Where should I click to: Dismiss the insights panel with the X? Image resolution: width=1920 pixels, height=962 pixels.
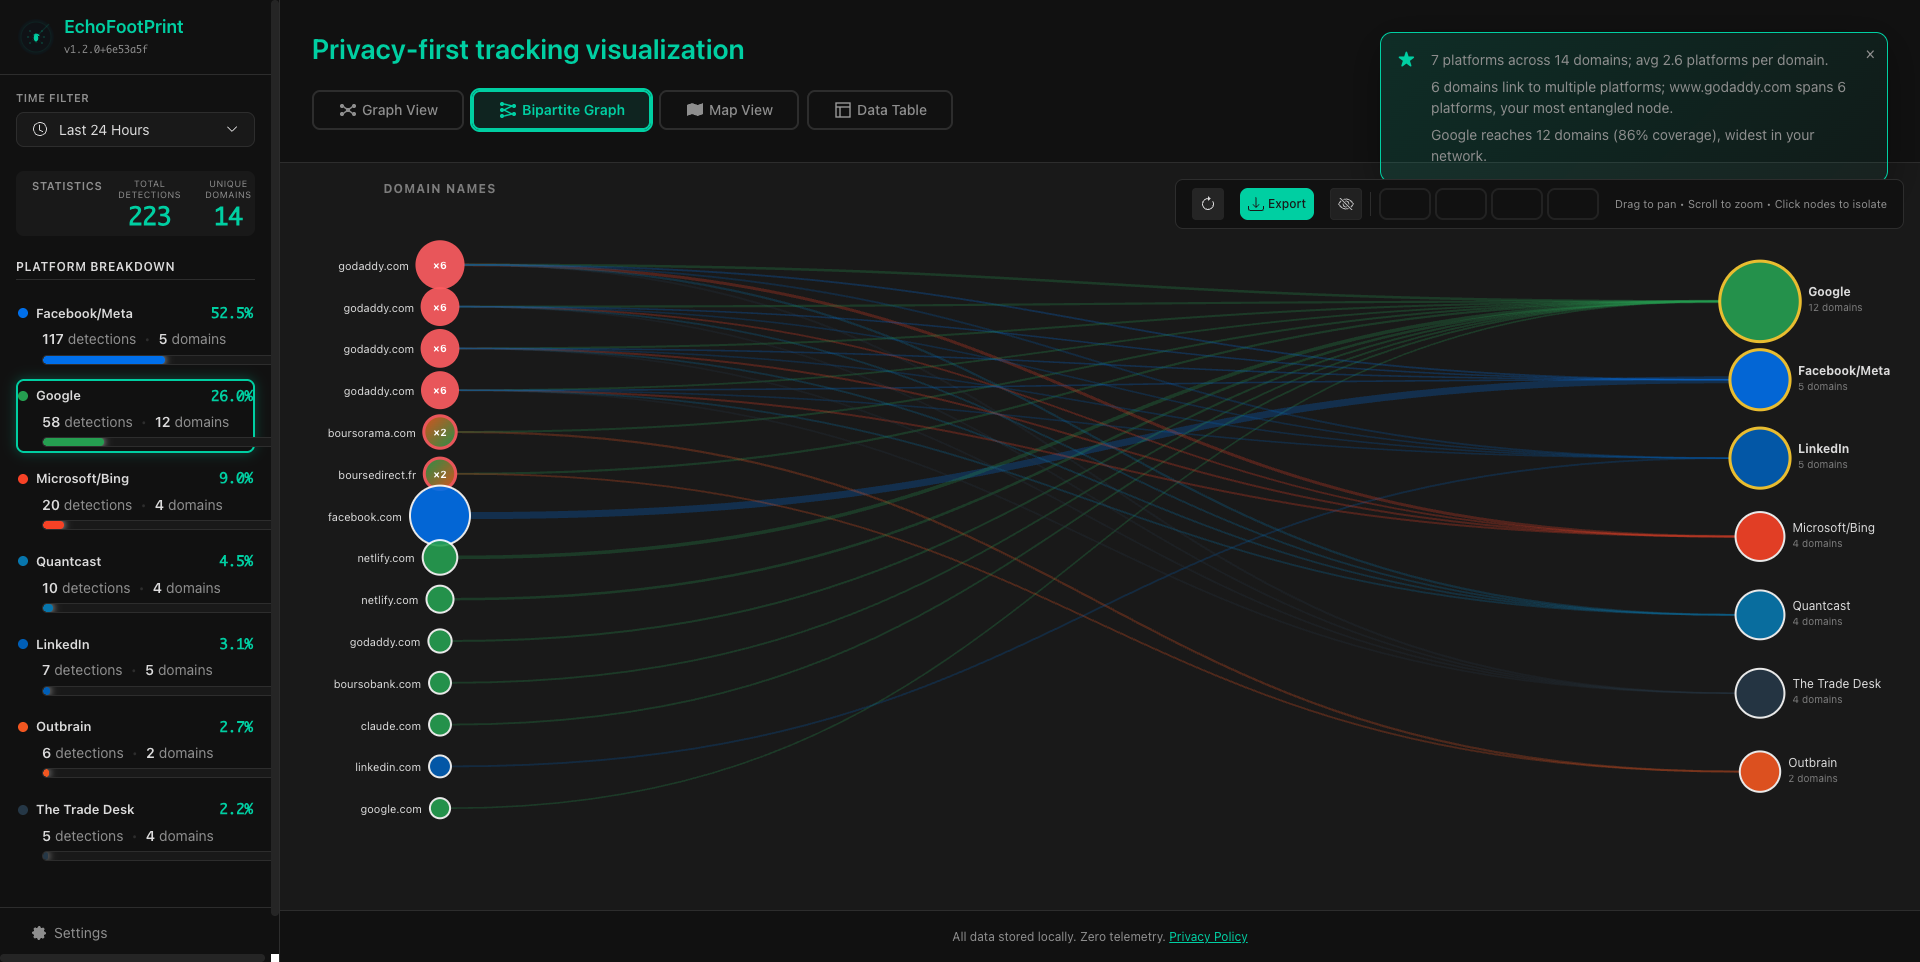[1869, 54]
